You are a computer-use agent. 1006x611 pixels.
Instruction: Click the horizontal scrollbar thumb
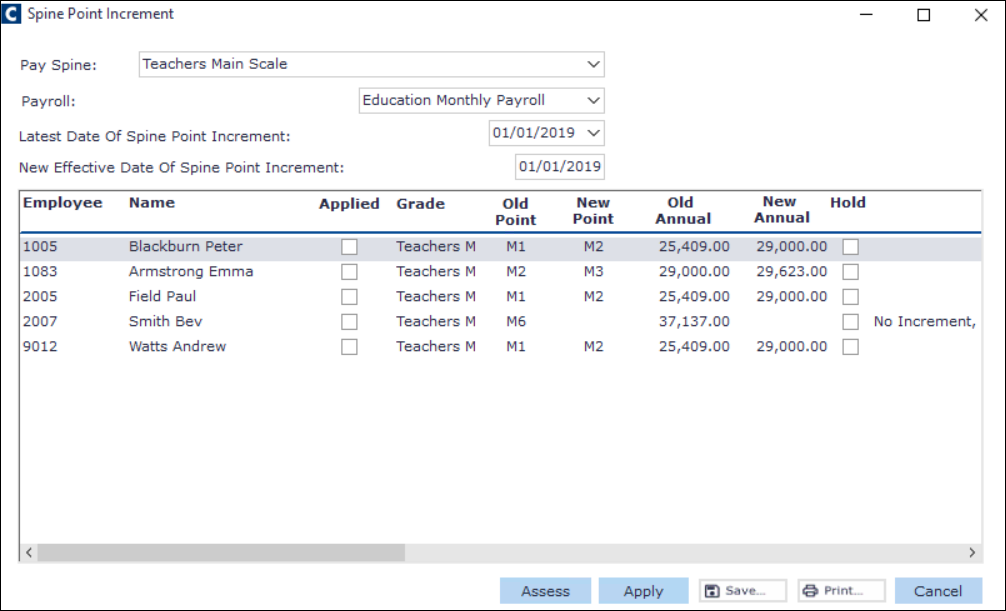pyautogui.click(x=221, y=553)
